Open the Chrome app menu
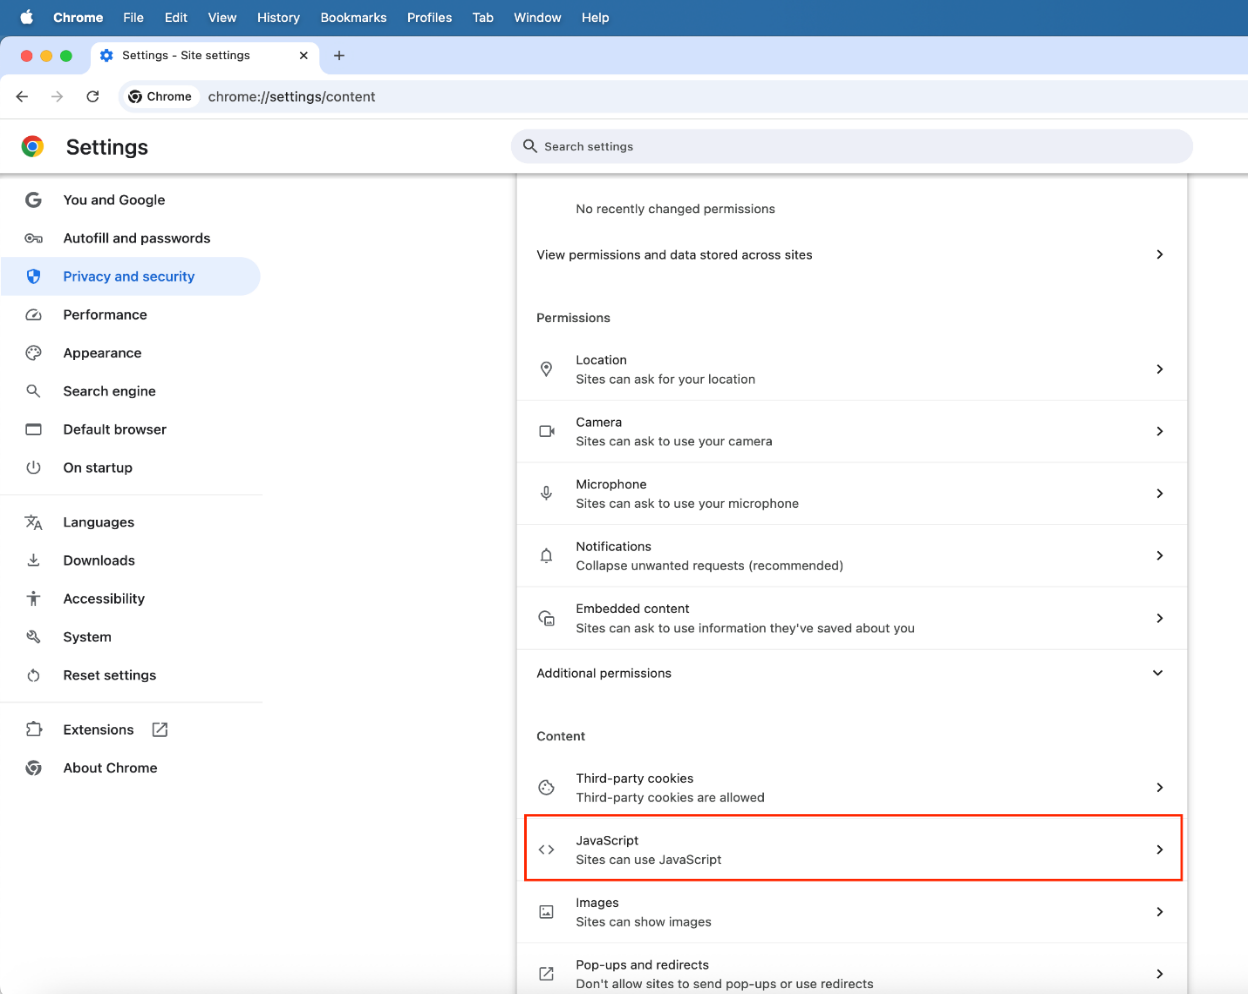1248x994 pixels. [x=78, y=17]
